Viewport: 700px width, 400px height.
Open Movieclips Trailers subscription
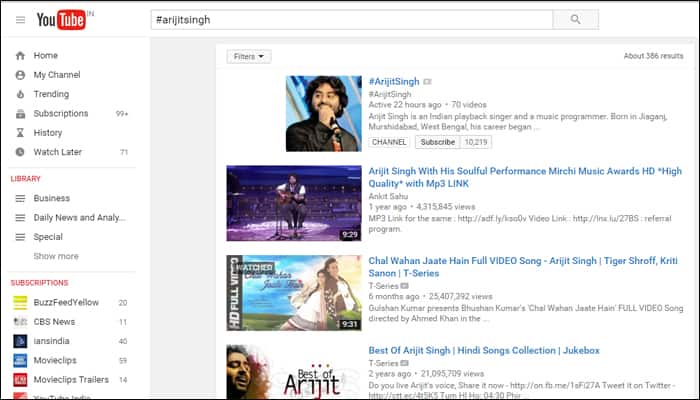(71, 379)
